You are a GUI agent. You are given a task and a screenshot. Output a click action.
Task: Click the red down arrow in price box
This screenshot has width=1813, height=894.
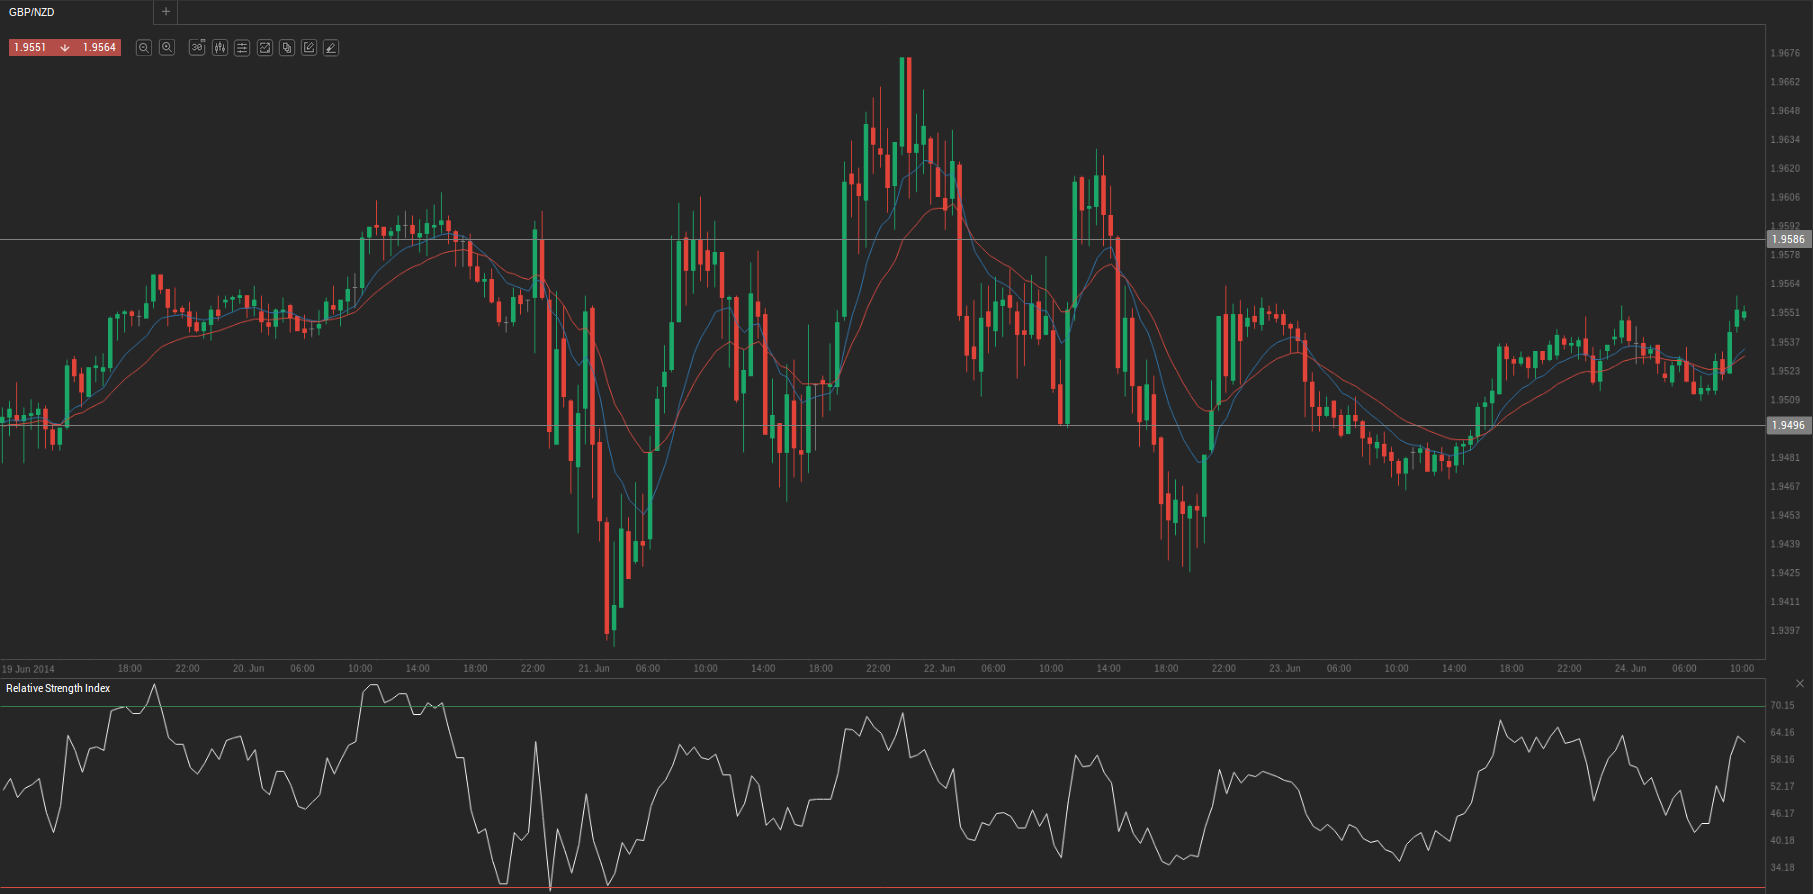point(65,48)
